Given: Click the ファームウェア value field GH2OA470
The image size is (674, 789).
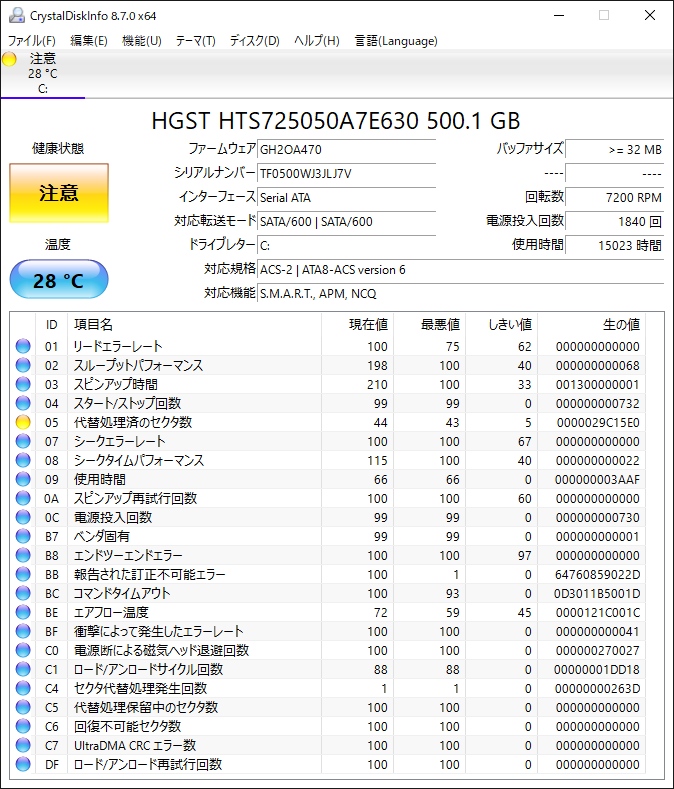Looking at the screenshot, I should coord(346,149).
